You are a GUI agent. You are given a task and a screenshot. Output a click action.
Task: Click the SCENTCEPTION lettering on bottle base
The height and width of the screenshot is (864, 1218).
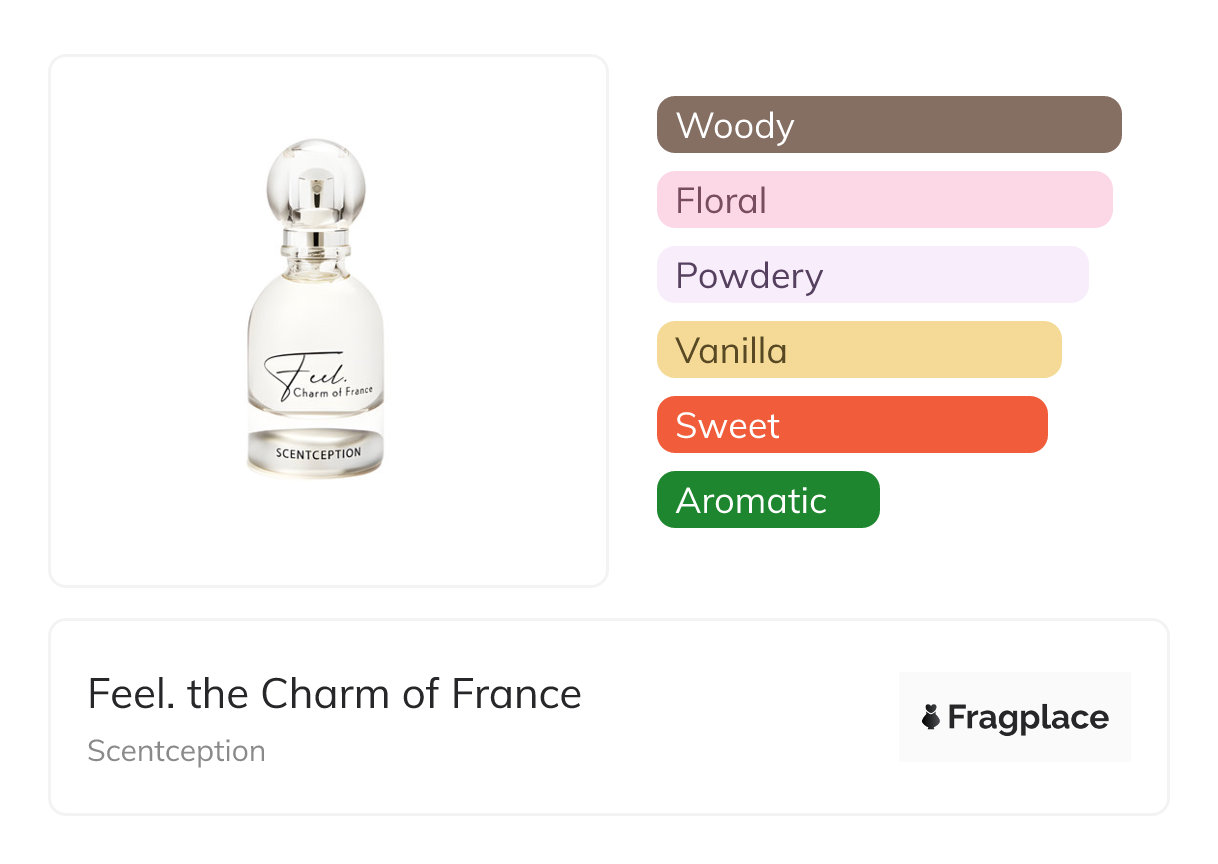point(316,453)
